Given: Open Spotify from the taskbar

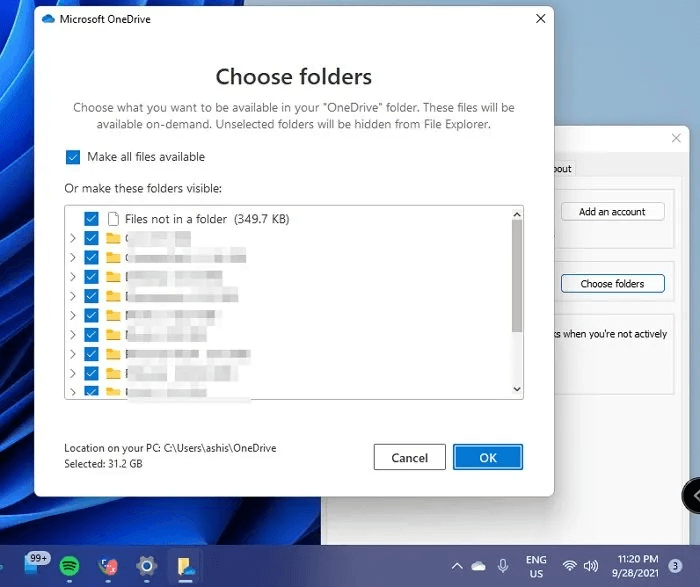Looking at the screenshot, I should click(69, 565).
